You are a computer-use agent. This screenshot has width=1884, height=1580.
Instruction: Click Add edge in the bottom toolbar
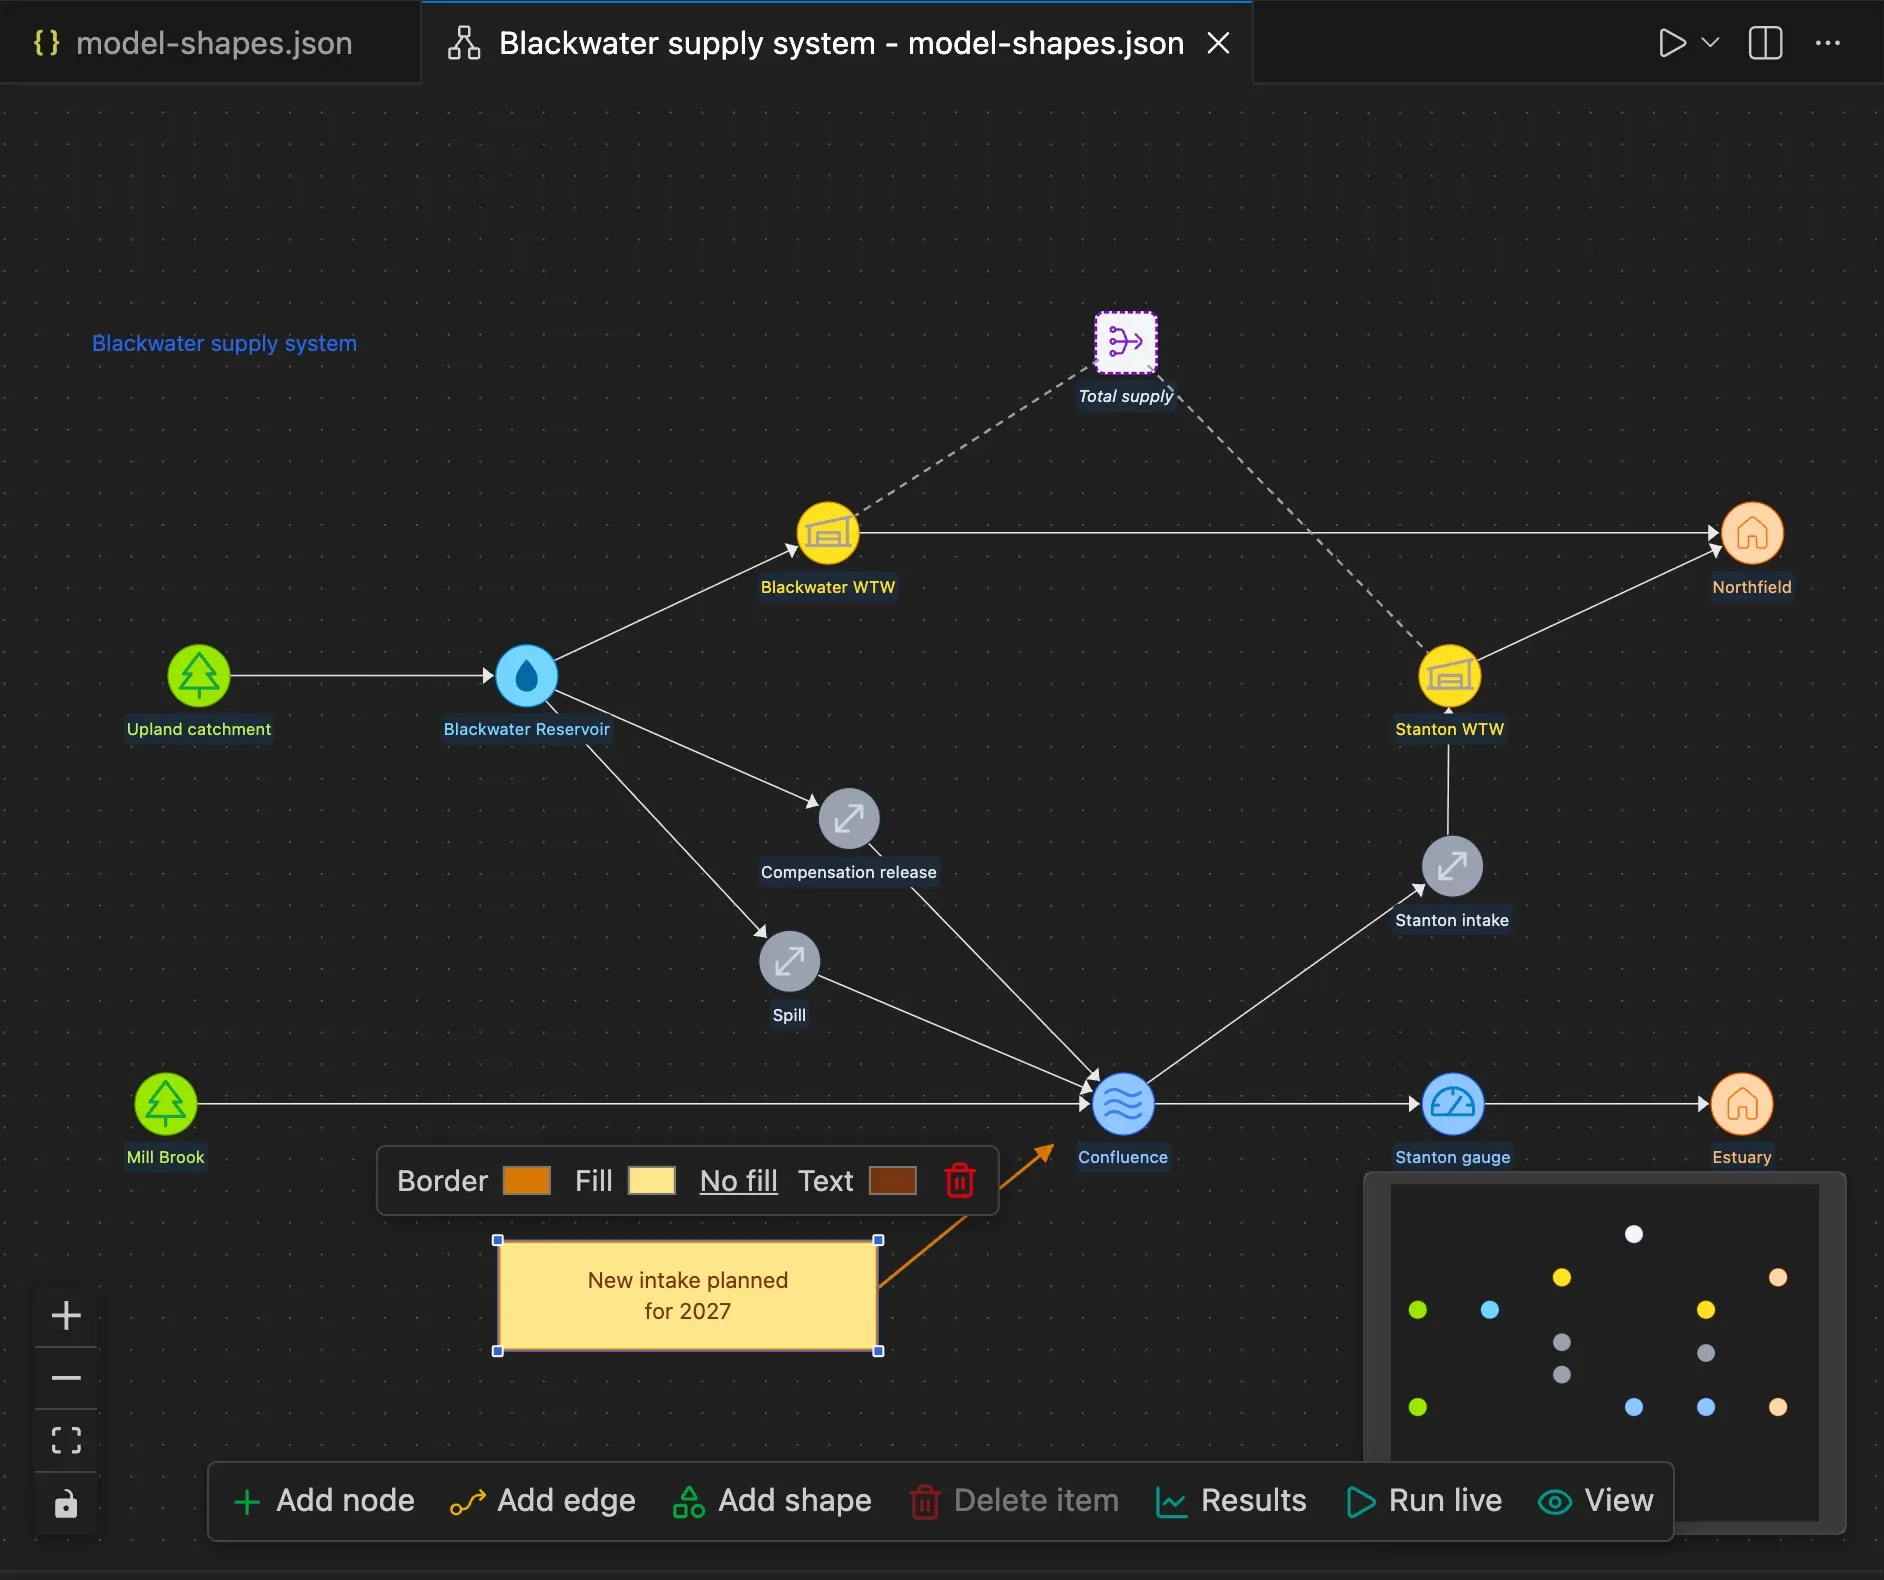pyautogui.click(x=543, y=1501)
